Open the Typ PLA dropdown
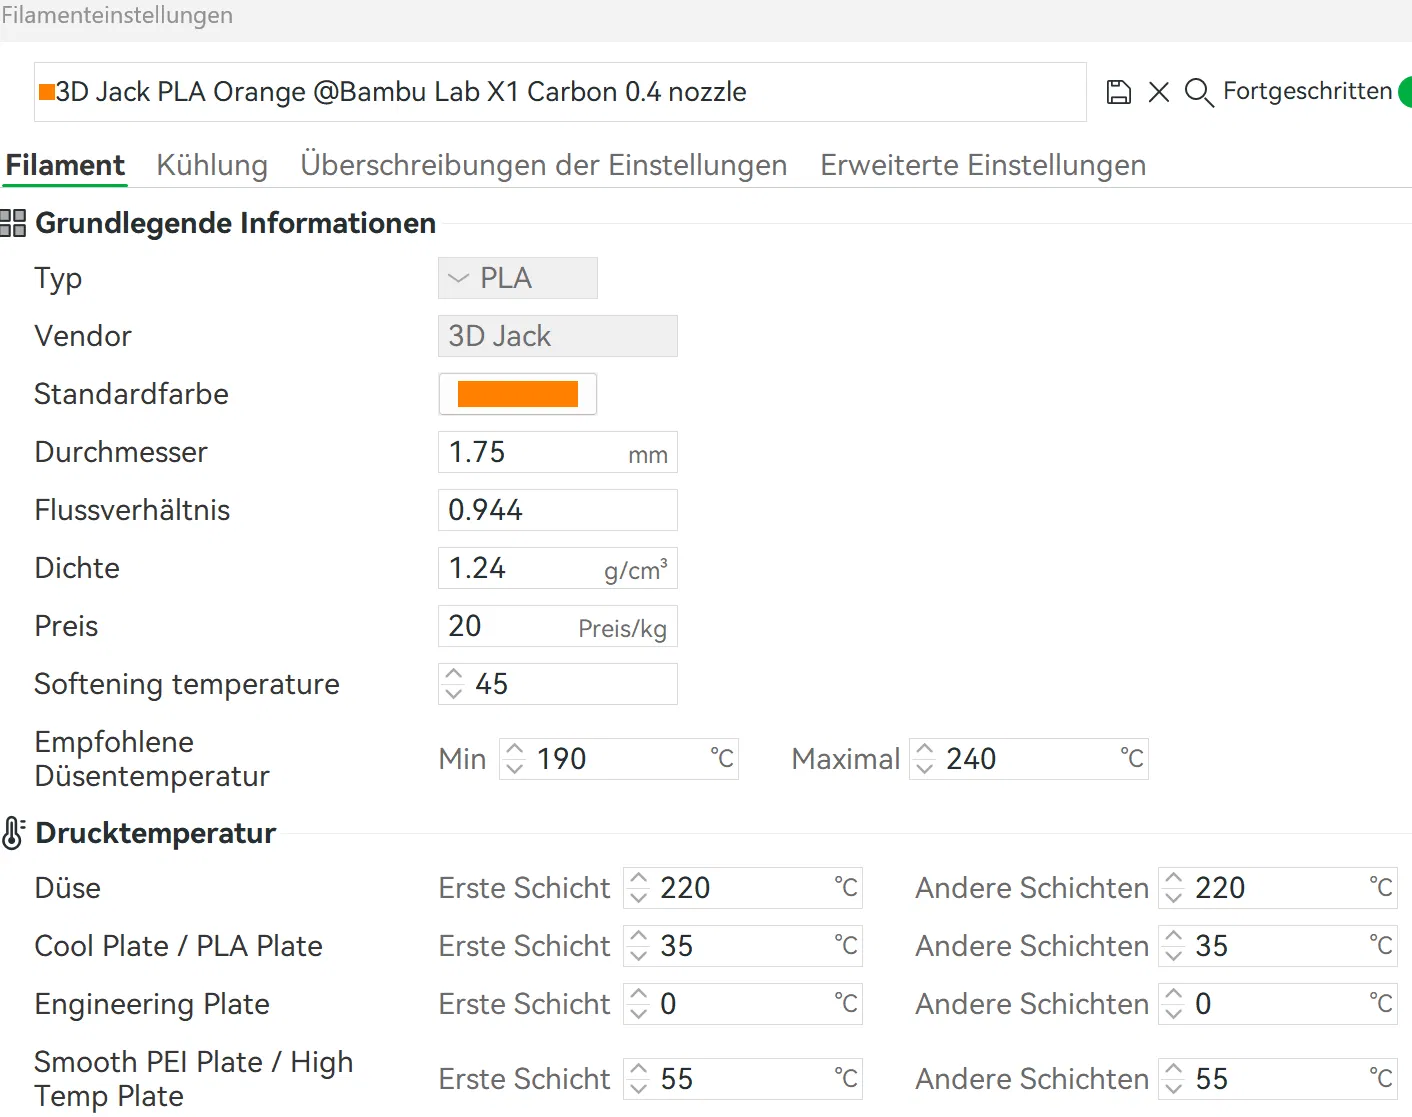 [x=517, y=278]
